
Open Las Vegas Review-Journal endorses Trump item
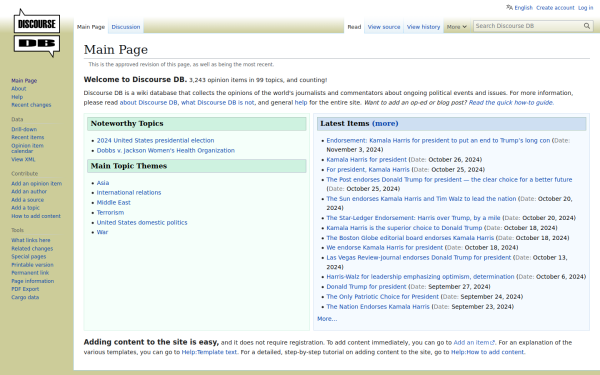(x=419, y=258)
